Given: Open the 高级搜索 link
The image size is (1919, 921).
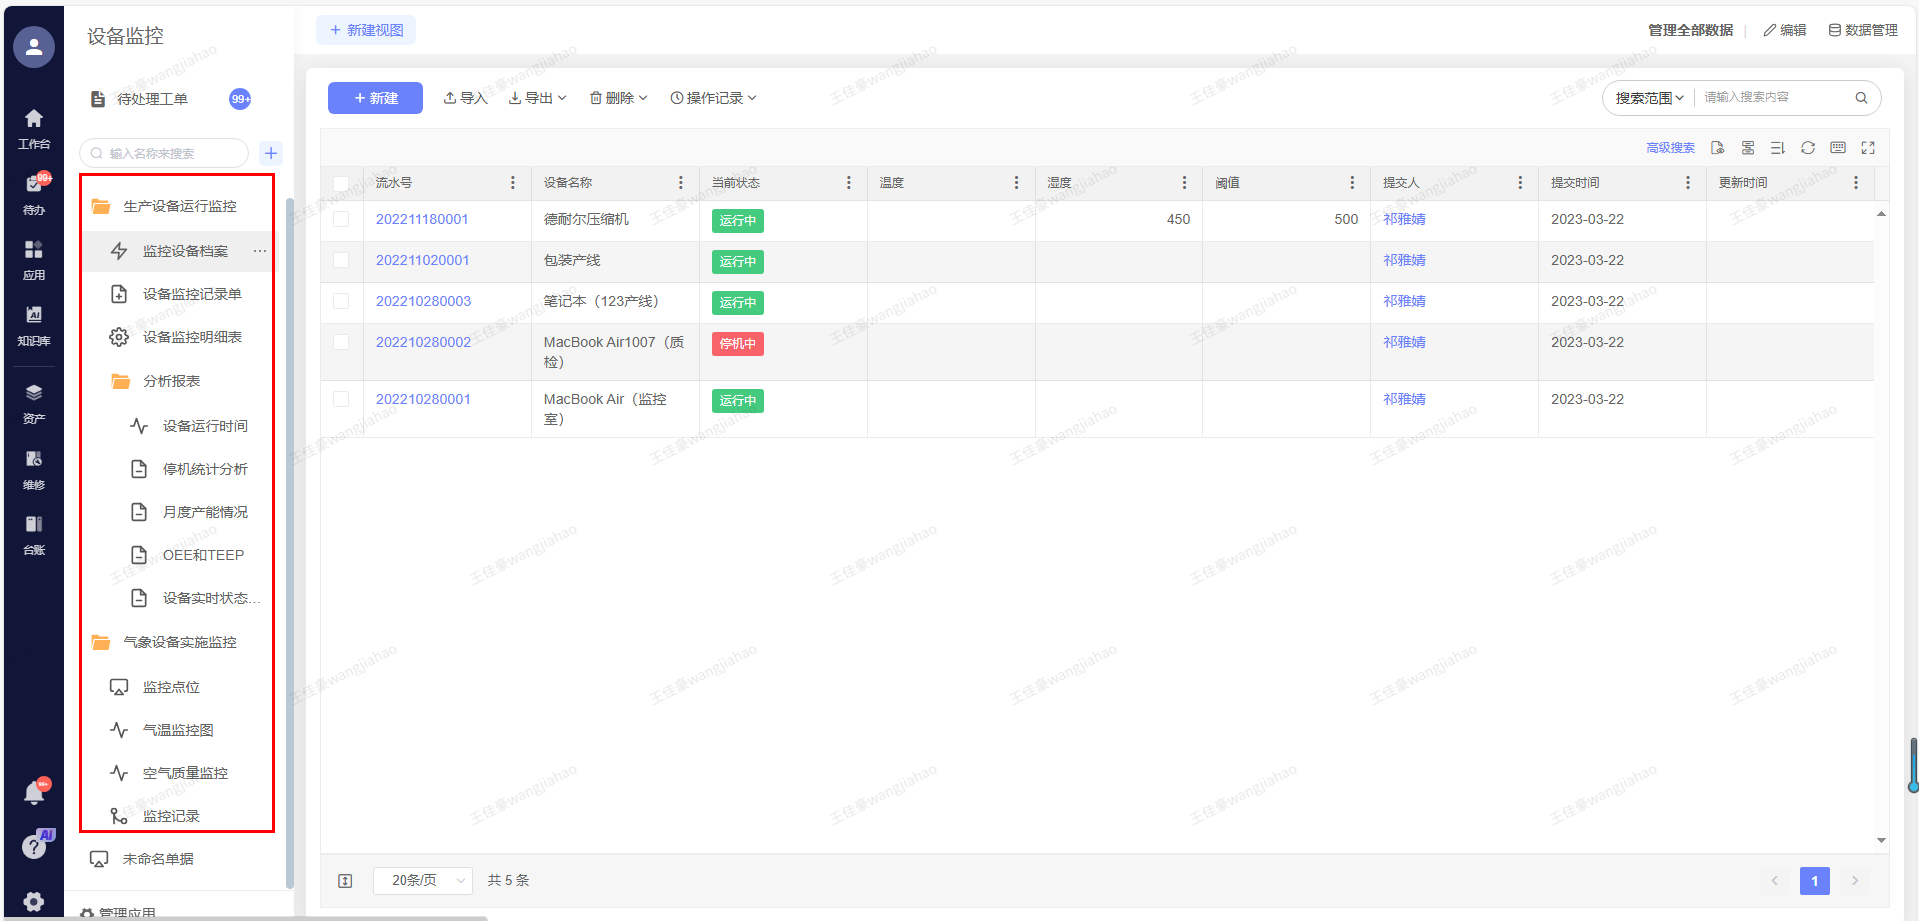Looking at the screenshot, I should pyautogui.click(x=1670, y=148).
